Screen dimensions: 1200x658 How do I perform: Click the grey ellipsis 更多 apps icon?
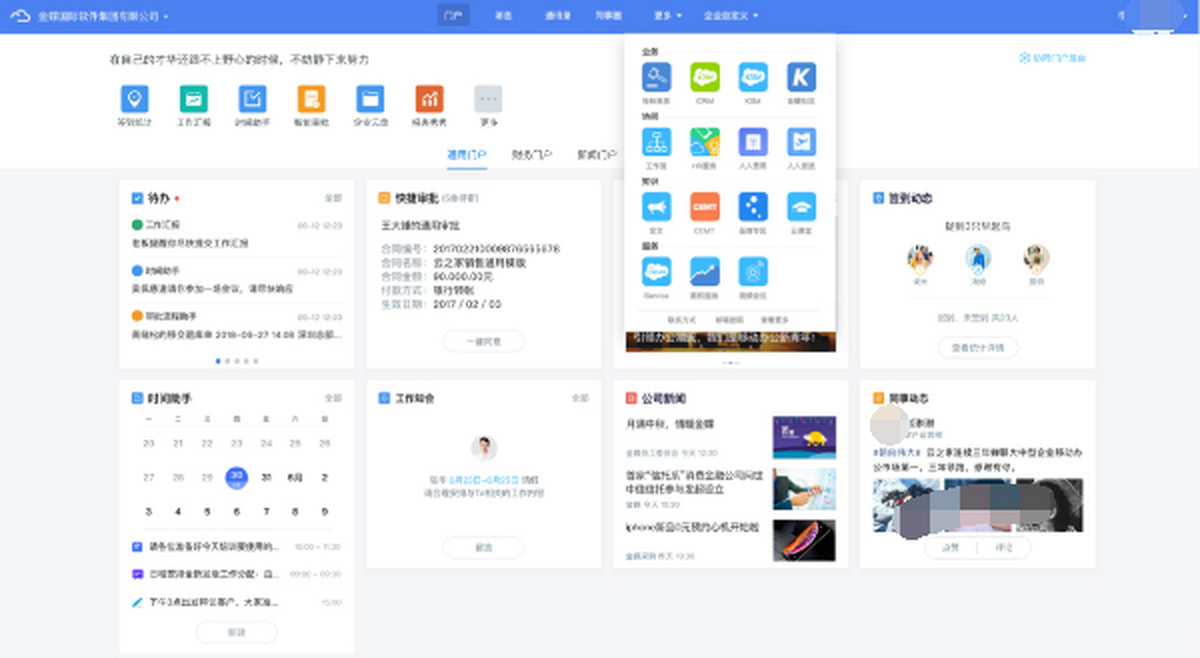point(488,99)
